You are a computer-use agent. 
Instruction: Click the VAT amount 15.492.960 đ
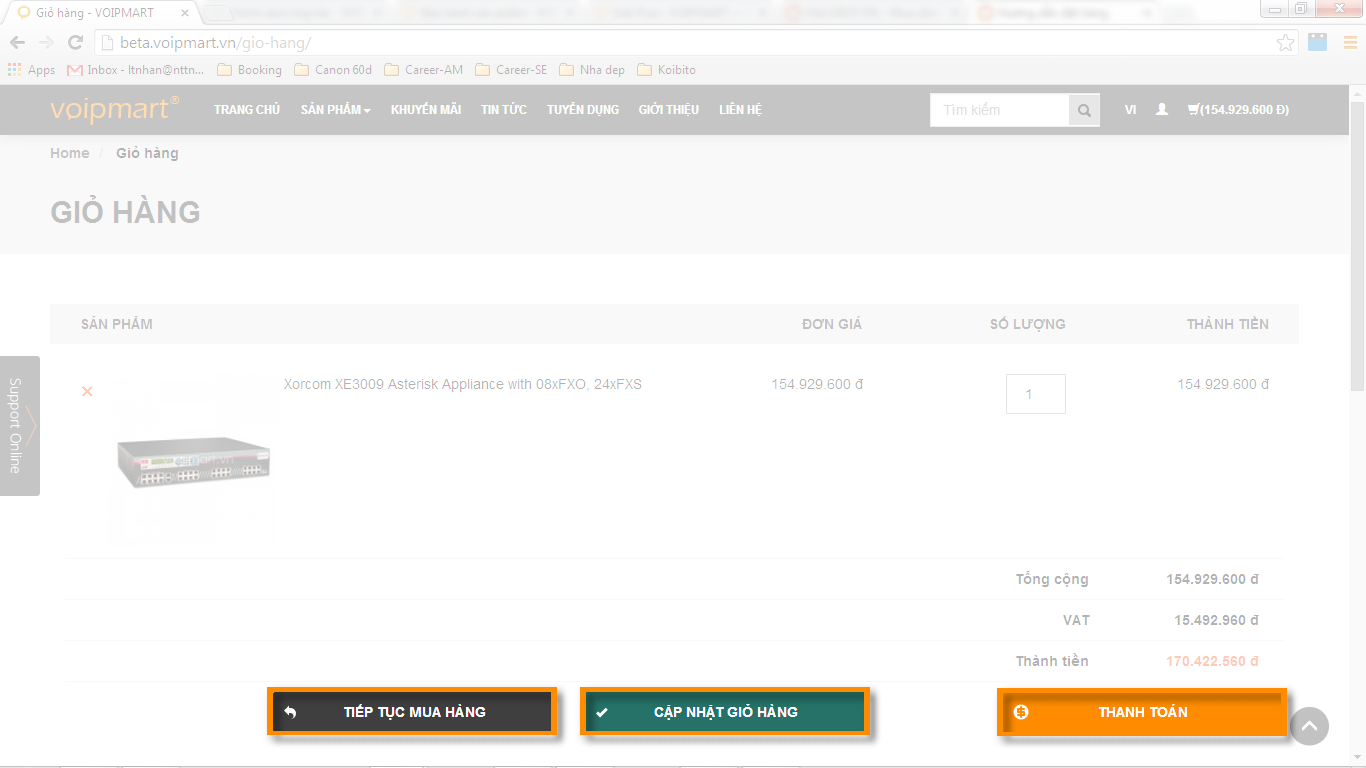point(1216,620)
